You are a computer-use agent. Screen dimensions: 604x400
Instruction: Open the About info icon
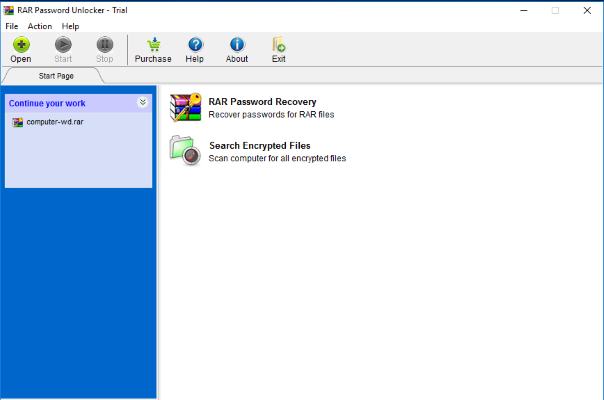(237, 45)
